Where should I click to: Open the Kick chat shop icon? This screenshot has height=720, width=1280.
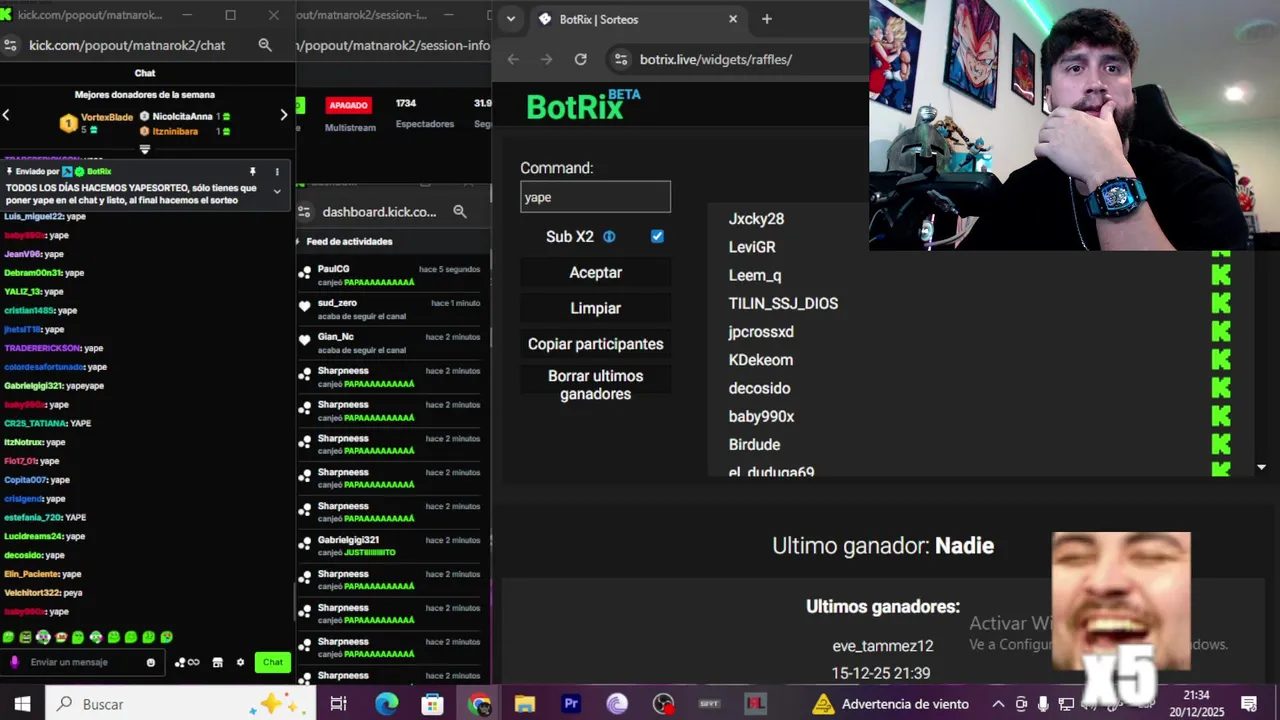pos(217,662)
